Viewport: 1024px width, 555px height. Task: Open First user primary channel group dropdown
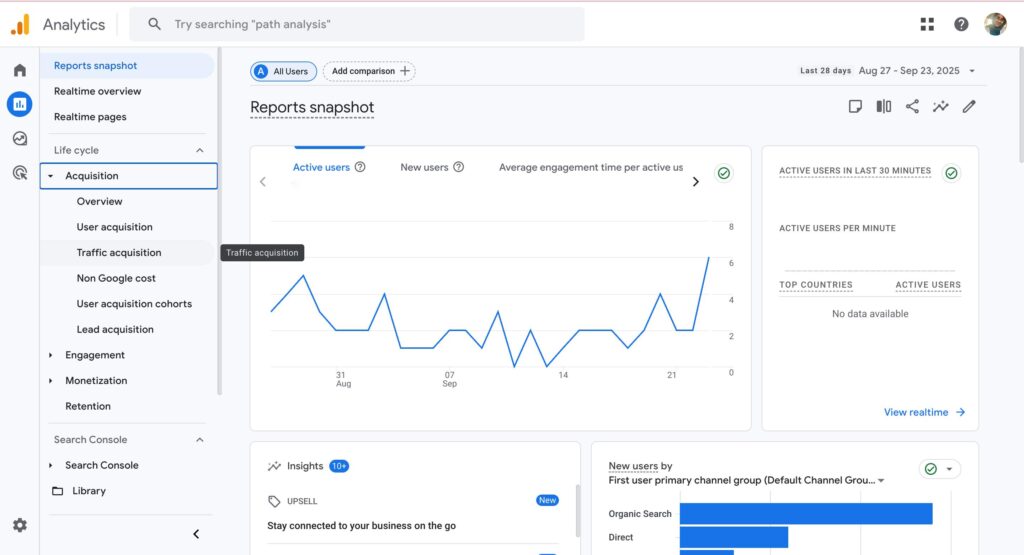[881, 481]
